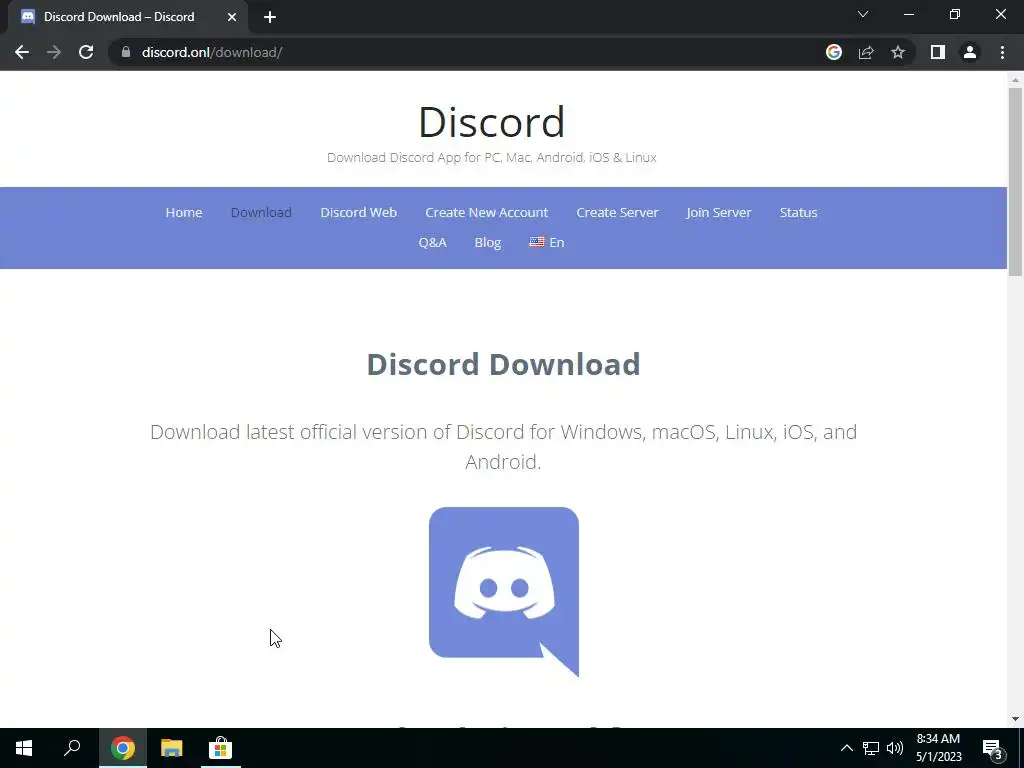Show hidden system tray icons
This screenshot has width=1024, height=768.
pos(846,748)
